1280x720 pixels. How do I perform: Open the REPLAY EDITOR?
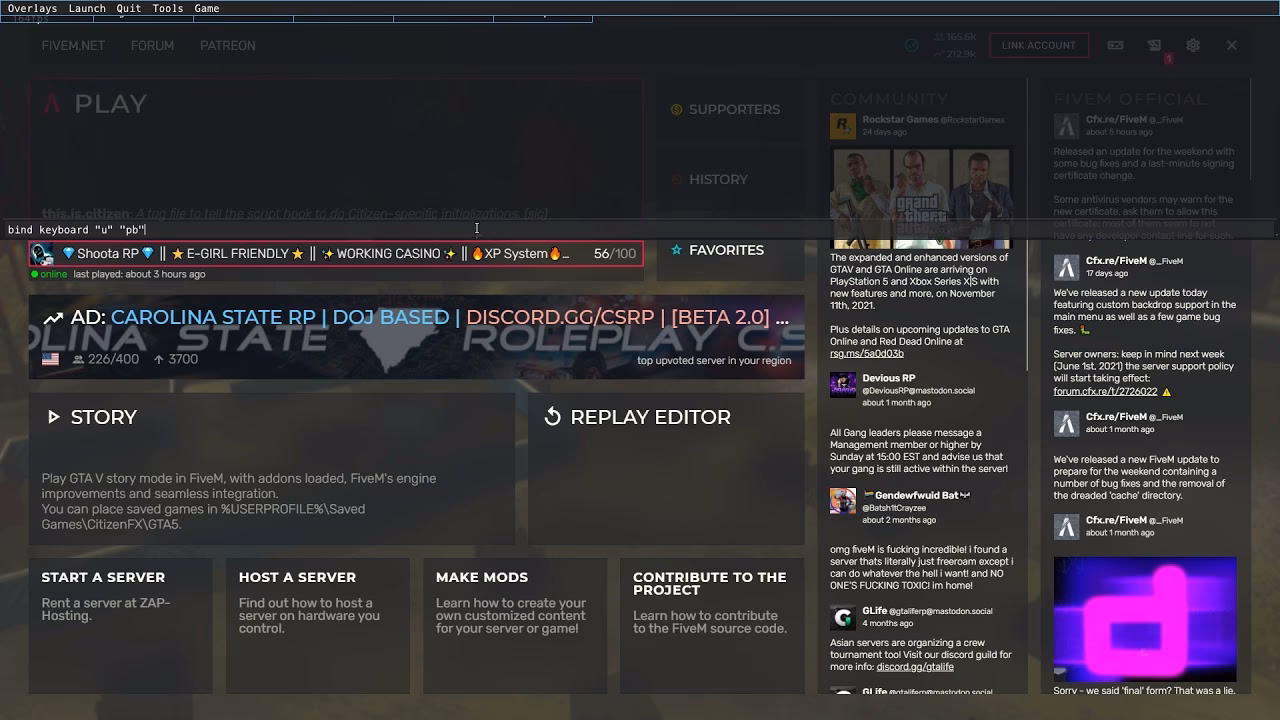666,469
